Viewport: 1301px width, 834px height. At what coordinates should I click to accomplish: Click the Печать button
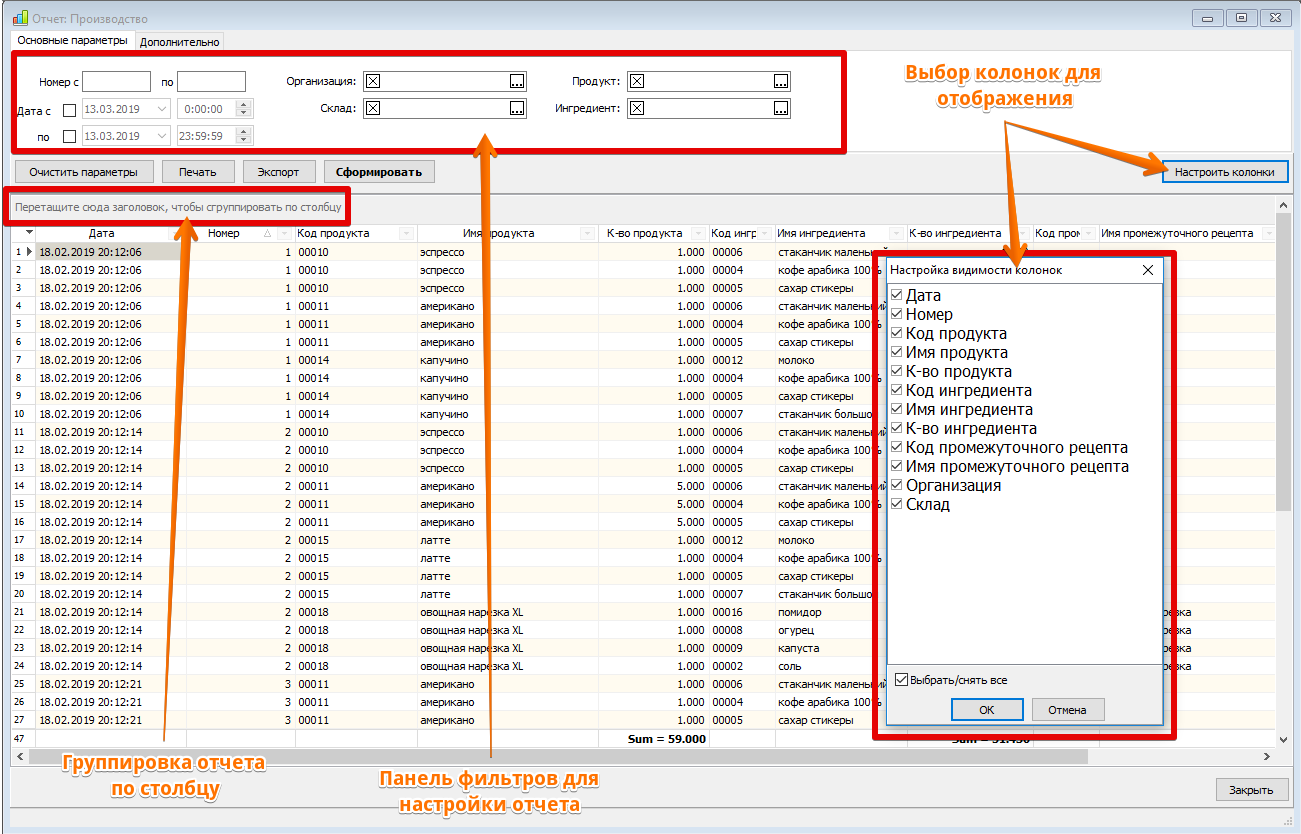[197, 172]
